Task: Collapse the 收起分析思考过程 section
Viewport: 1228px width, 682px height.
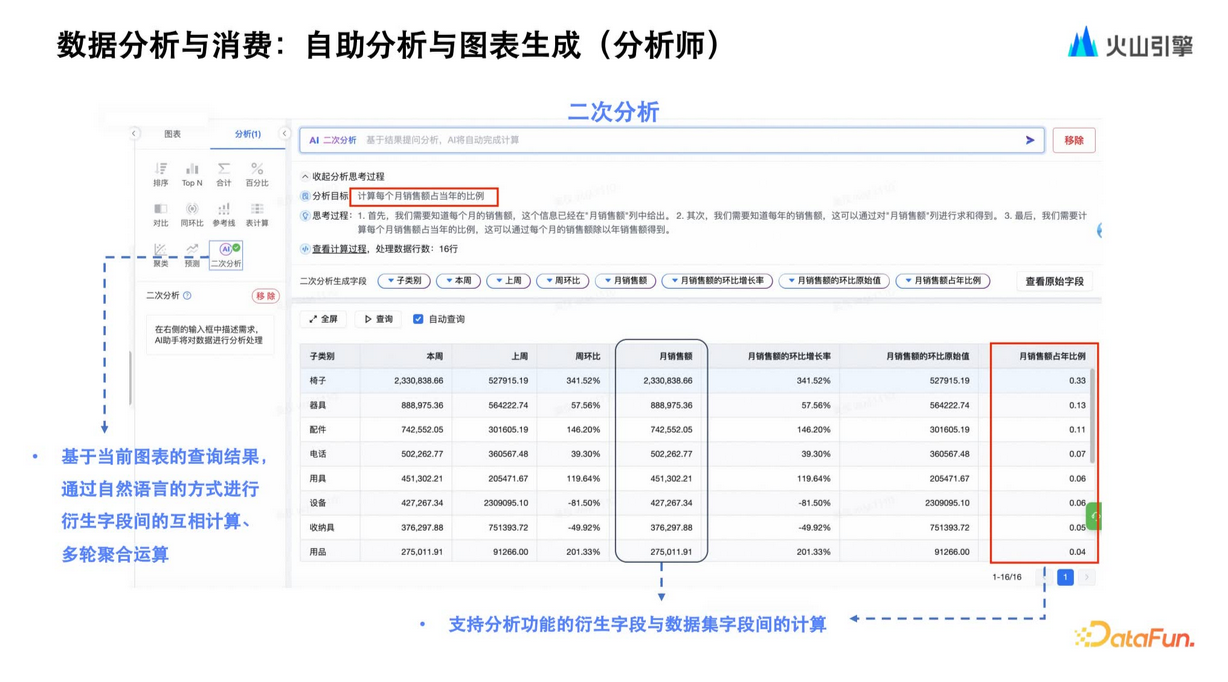Action: (343, 177)
